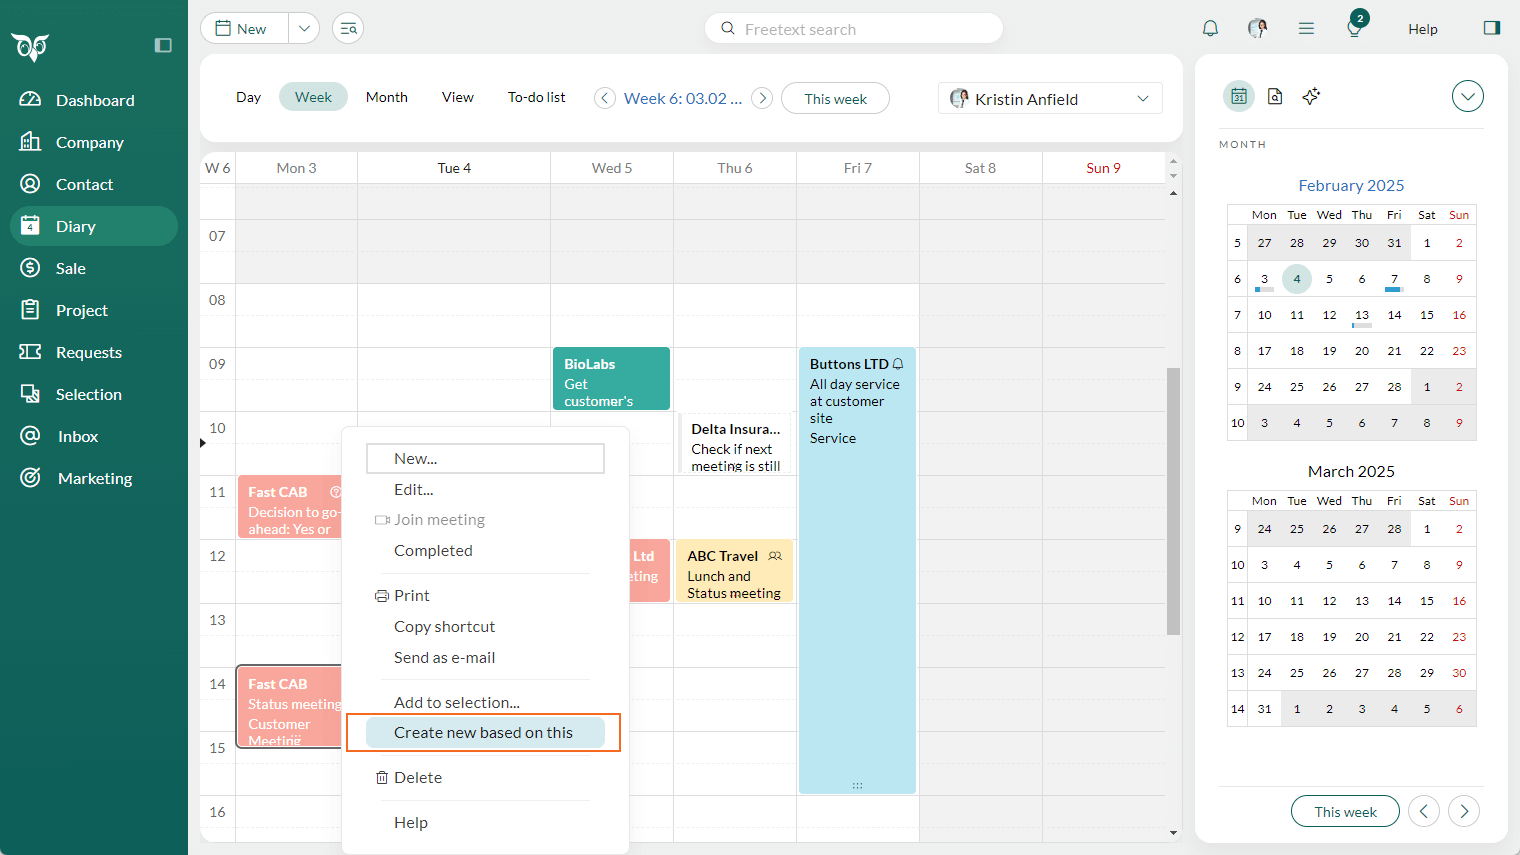
Task: Open the sparkle AI tab in side panel
Action: [x=1311, y=96]
